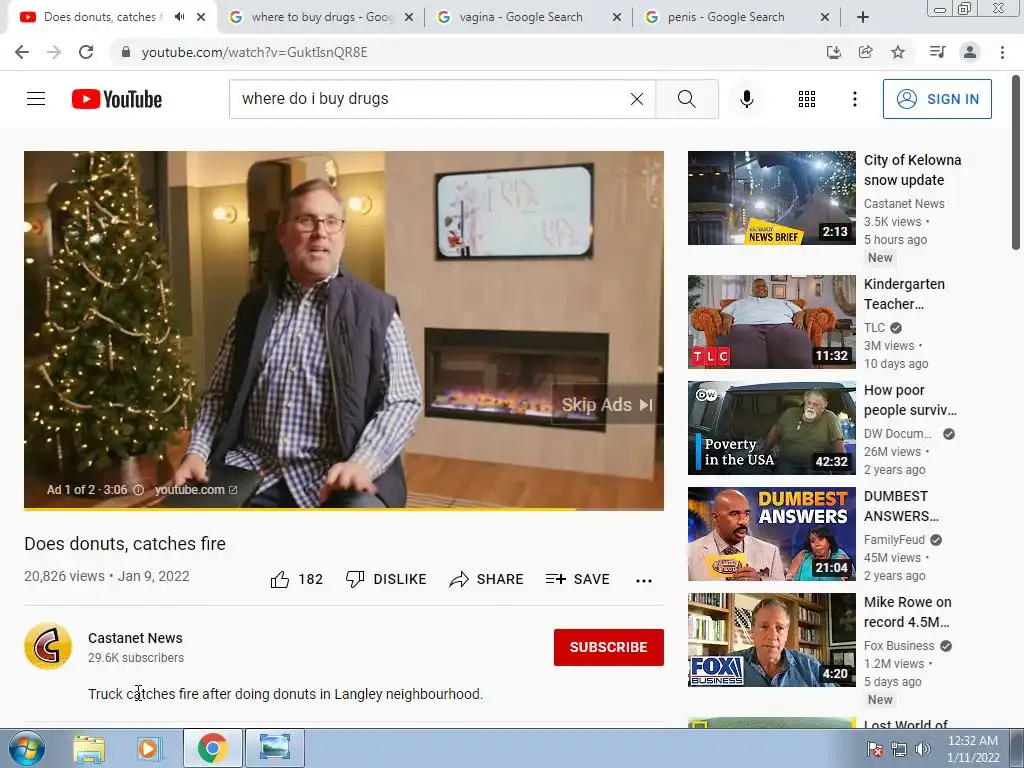Image resolution: width=1024 pixels, height=768 pixels.
Task: Open Castanet News channel avatar
Action: [48, 647]
